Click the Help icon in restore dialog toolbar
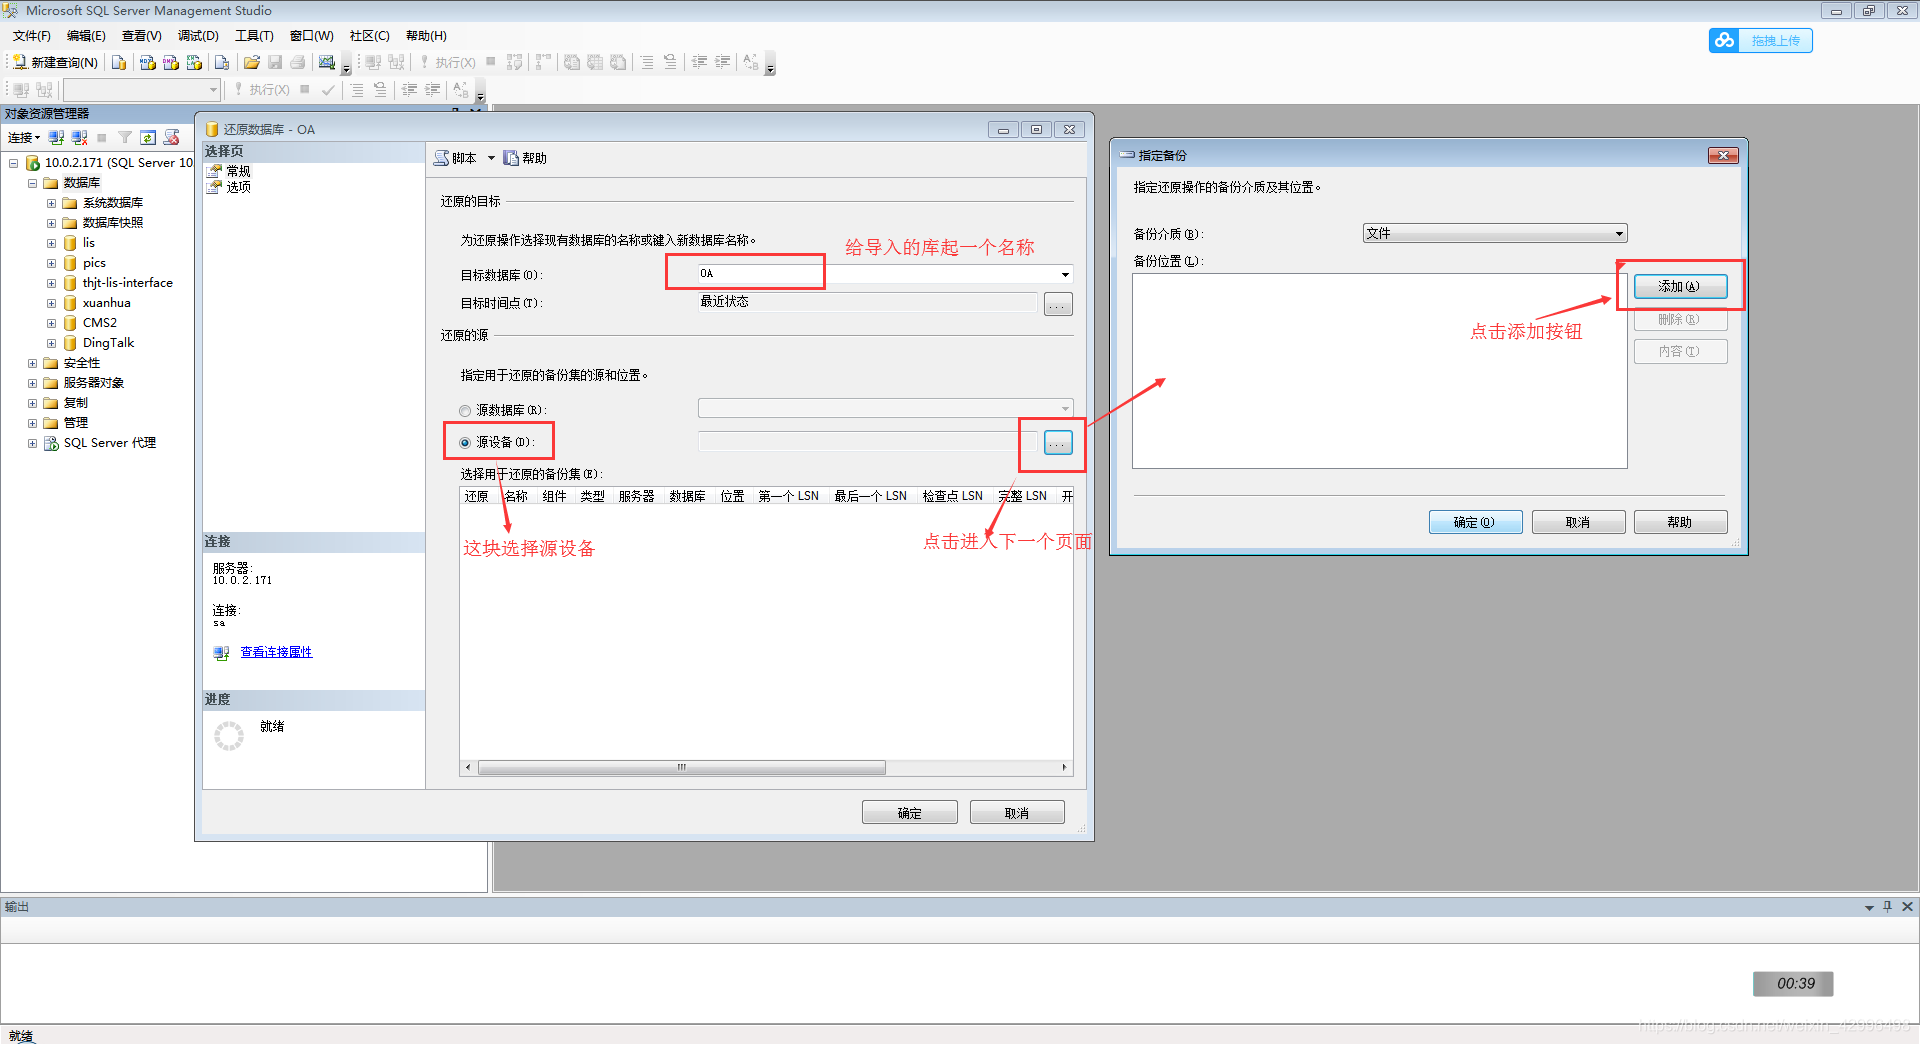1920x1044 pixels. click(x=511, y=158)
